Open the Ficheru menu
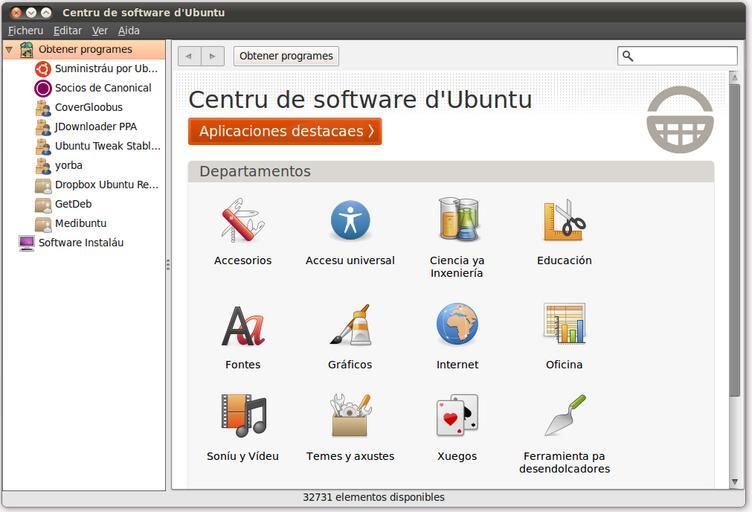Viewport: 752px width, 512px height. (25, 31)
